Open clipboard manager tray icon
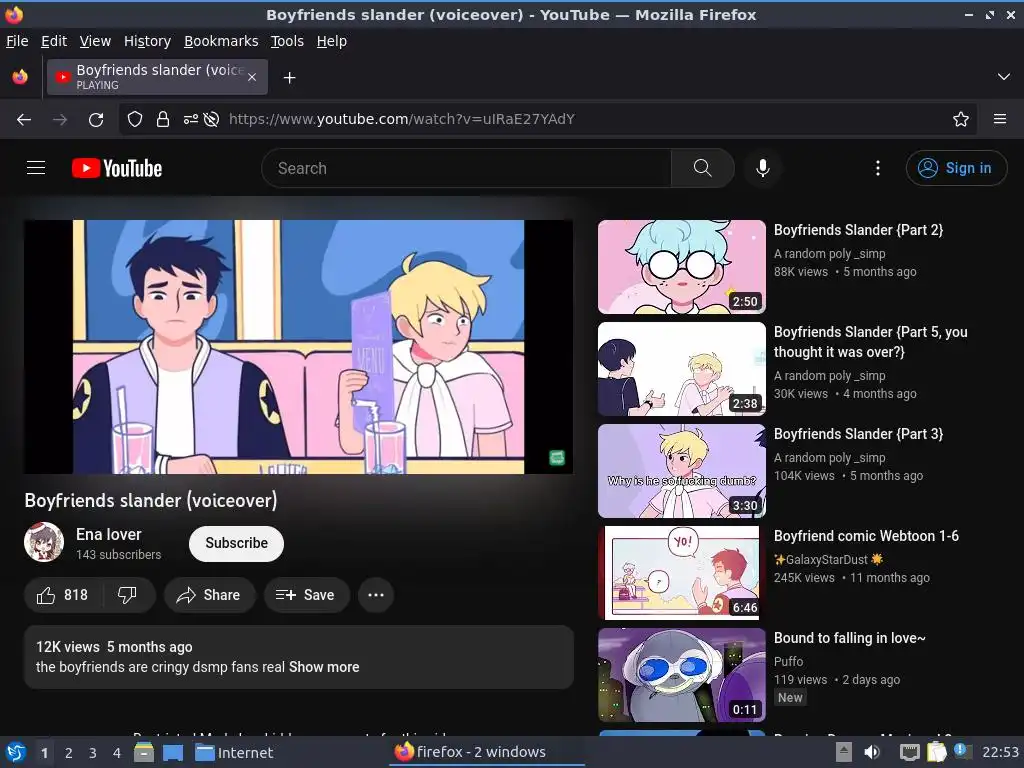Viewport: 1024px width, 768px height. point(936,752)
